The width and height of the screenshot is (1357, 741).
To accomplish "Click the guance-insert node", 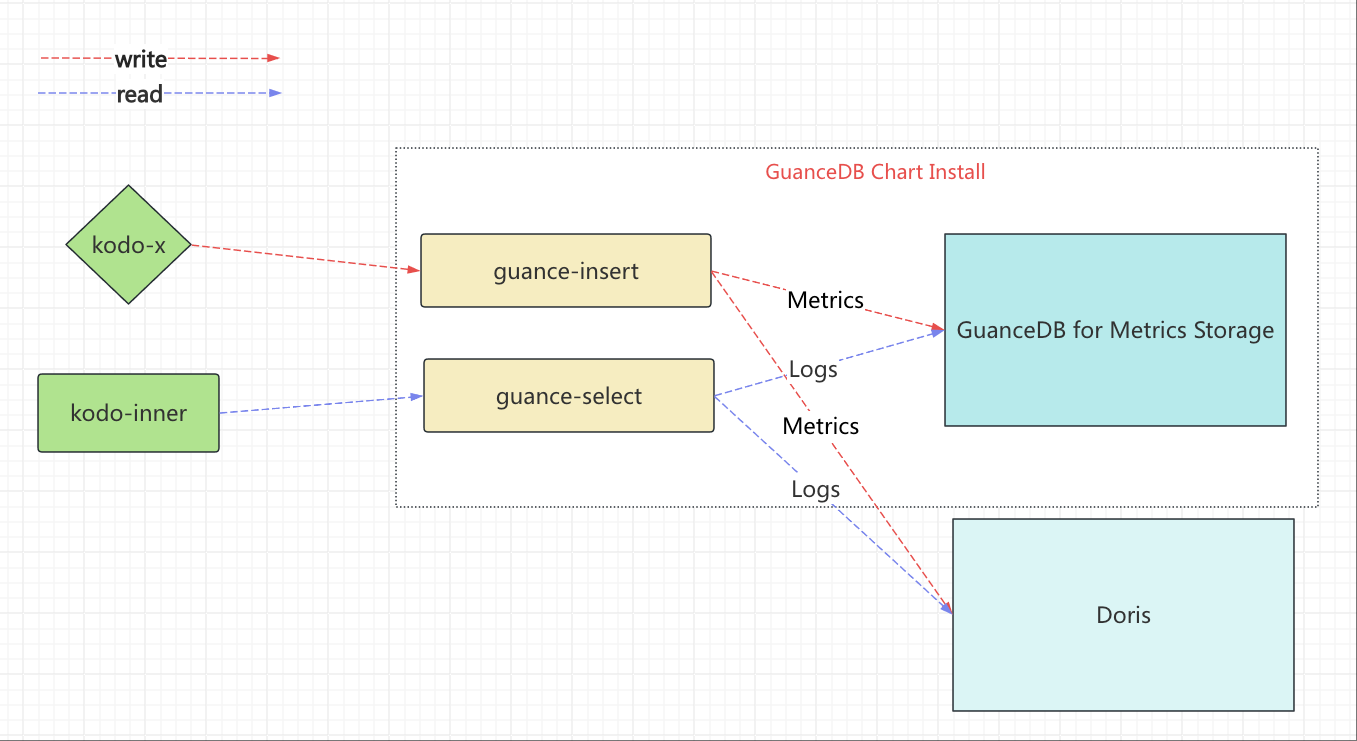I will (x=566, y=270).
